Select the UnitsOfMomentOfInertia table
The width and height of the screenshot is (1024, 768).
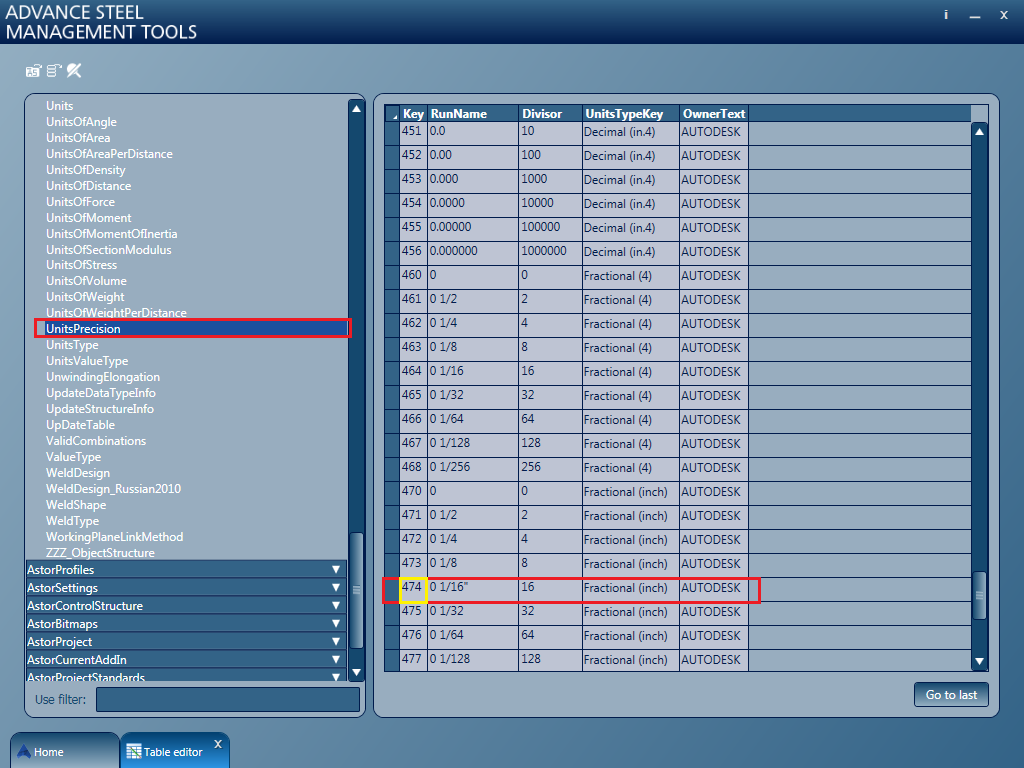click(112, 234)
